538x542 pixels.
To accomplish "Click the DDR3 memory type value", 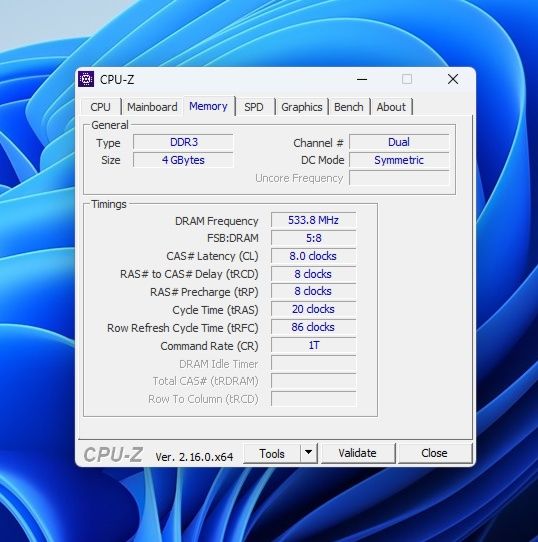I will click(x=184, y=142).
